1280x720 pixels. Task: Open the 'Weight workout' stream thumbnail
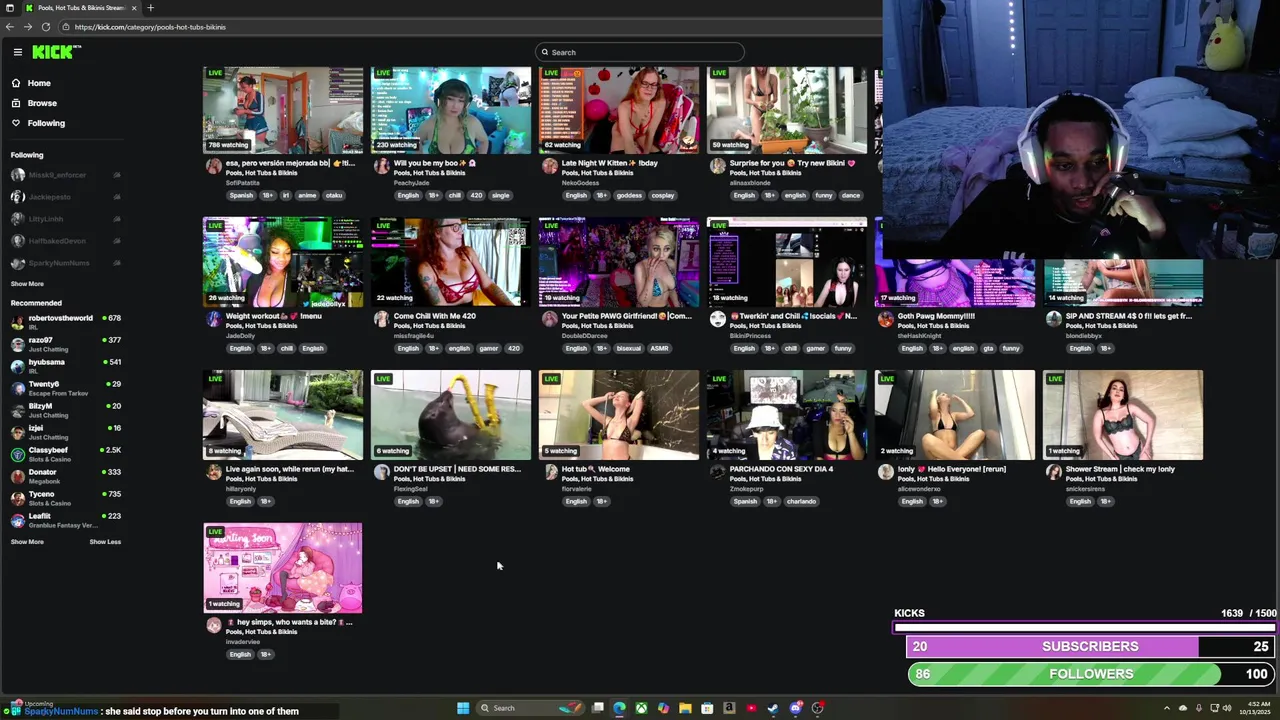point(283,262)
